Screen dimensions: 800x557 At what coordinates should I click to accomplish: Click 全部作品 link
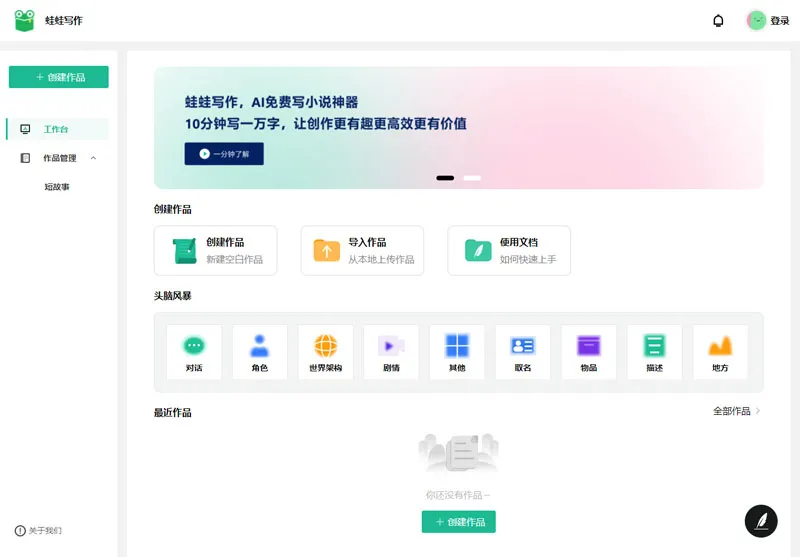732,411
